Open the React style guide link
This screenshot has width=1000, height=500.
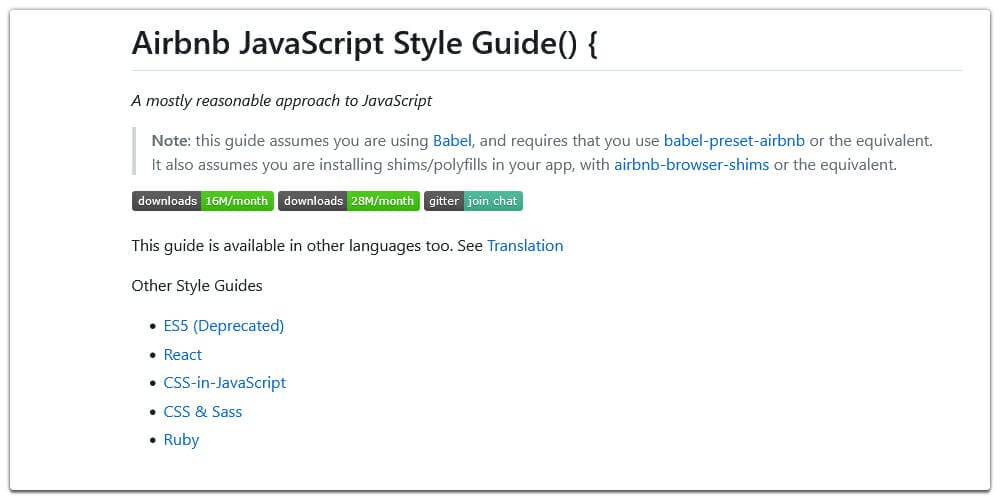(x=182, y=355)
